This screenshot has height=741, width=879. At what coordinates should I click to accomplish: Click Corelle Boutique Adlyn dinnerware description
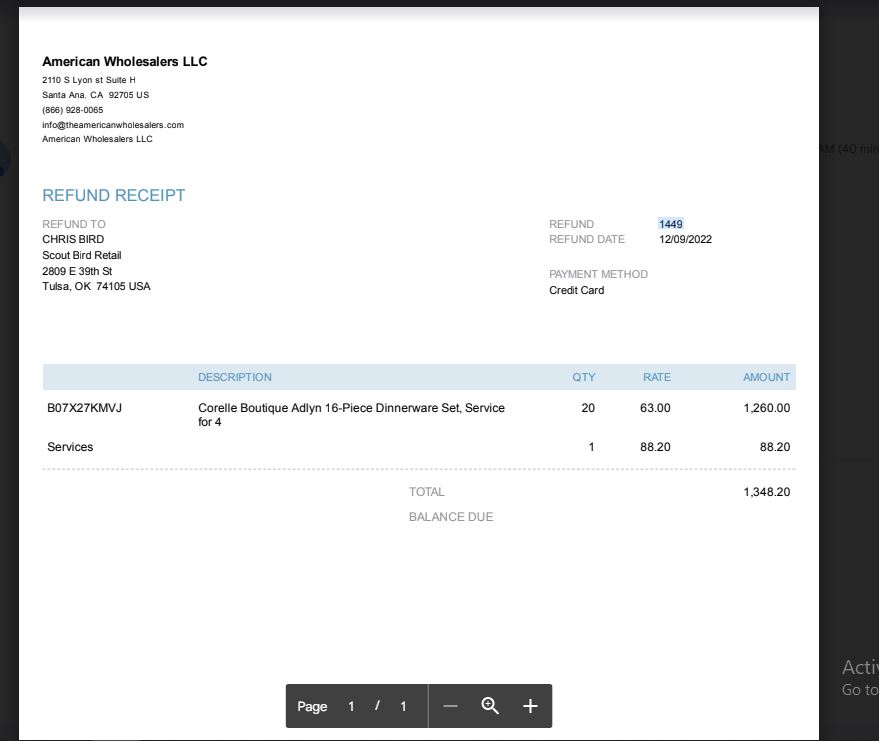tap(351, 415)
